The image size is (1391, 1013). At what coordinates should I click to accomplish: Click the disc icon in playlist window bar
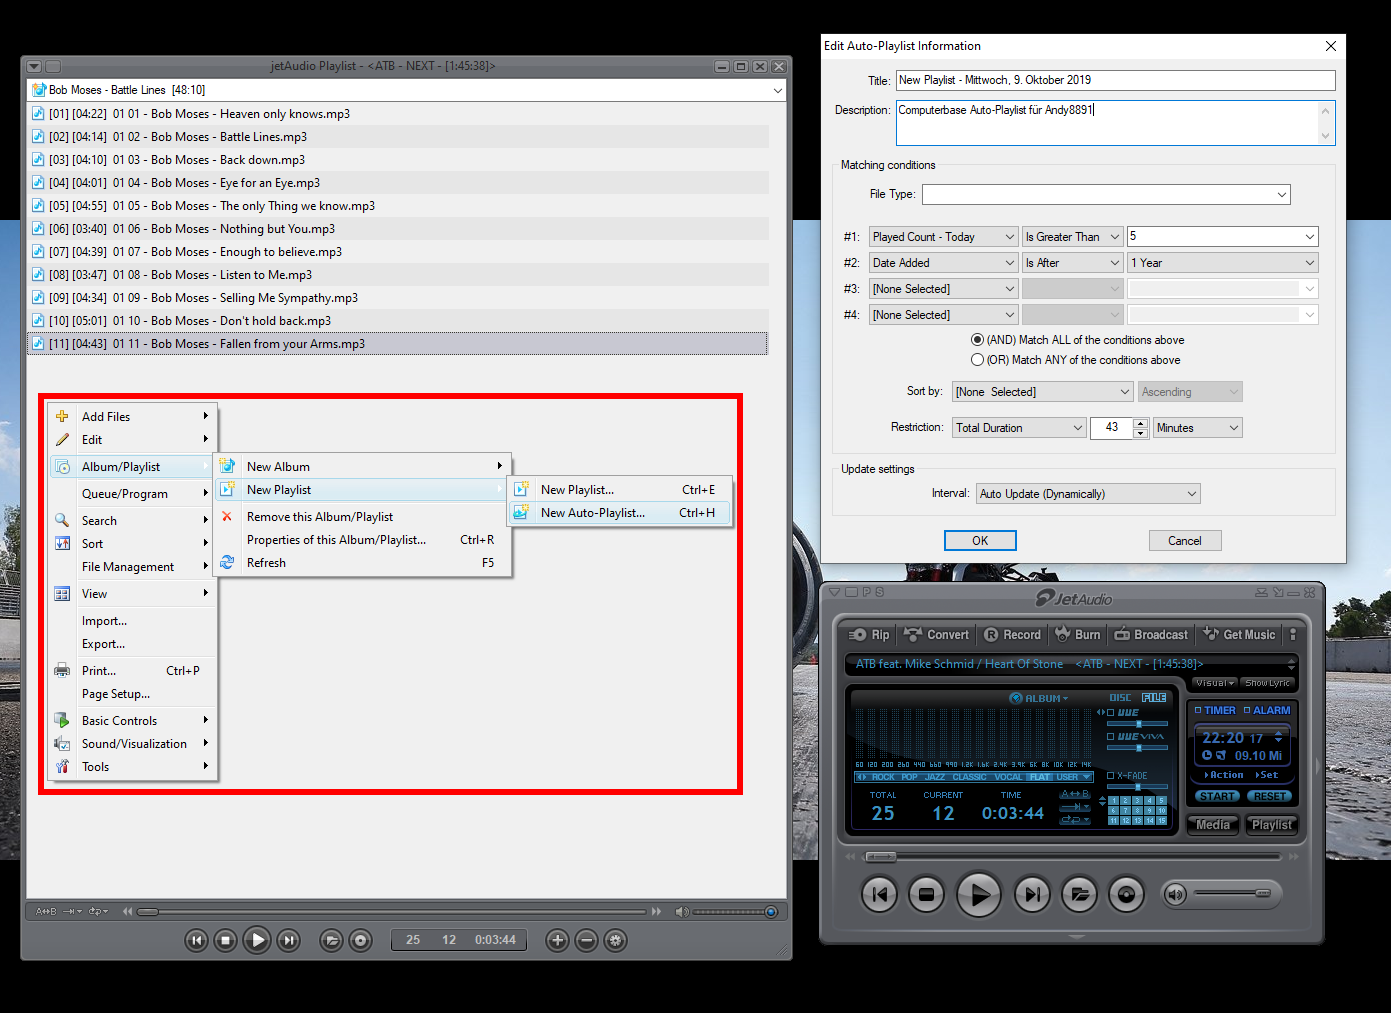pyautogui.click(x=361, y=940)
